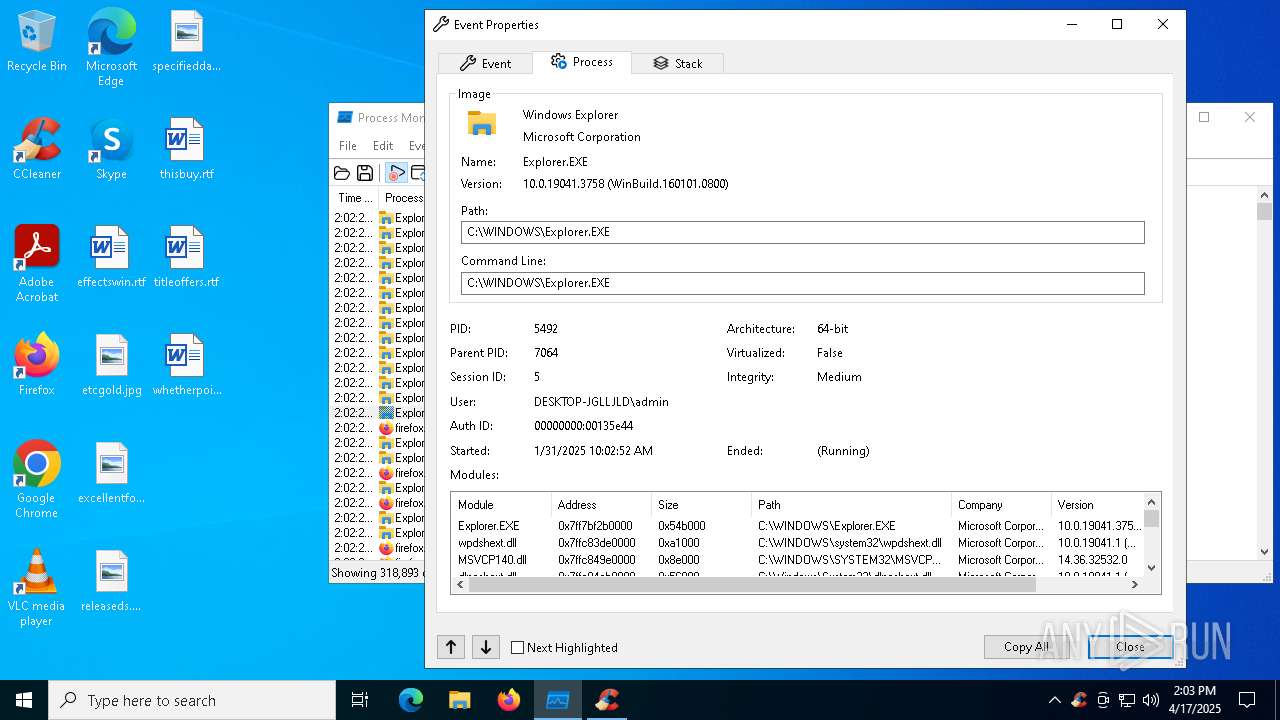Click CCleaner taskbar icon
Viewport: 1280px width, 720px height.
coord(607,700)
